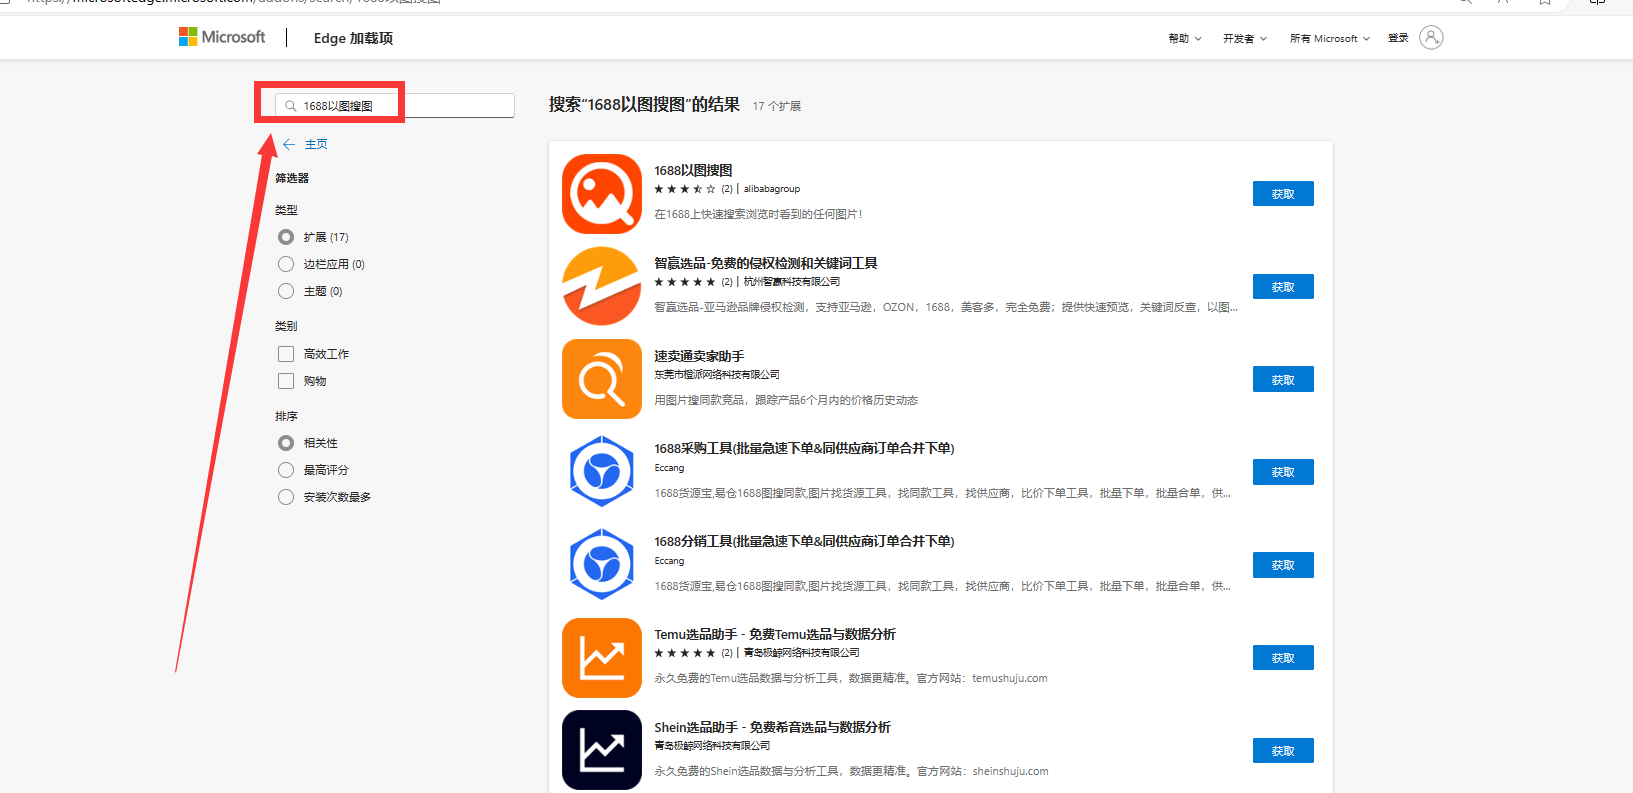Expand the 开发者 dropdown menu
The width and height of the screenshot is (1633, 793).
(x=1245, y=39)
